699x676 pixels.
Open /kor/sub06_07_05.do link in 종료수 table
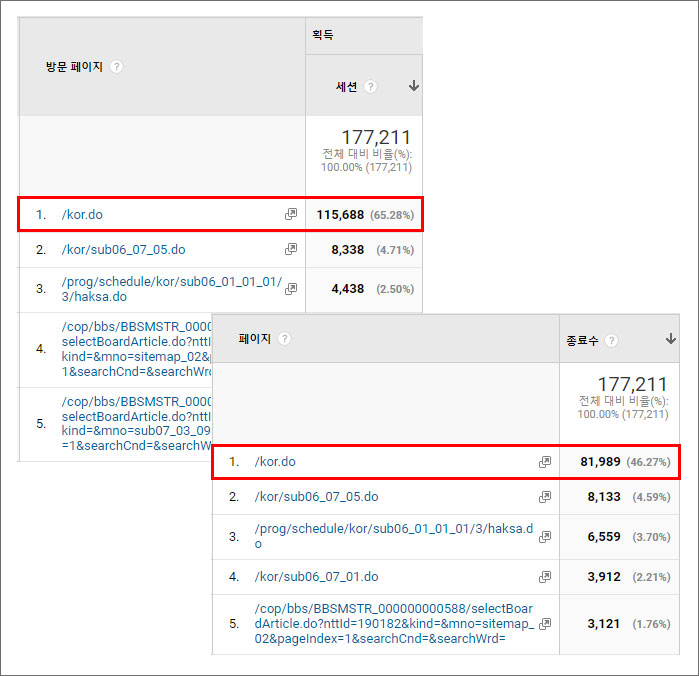tap(316, 497)
